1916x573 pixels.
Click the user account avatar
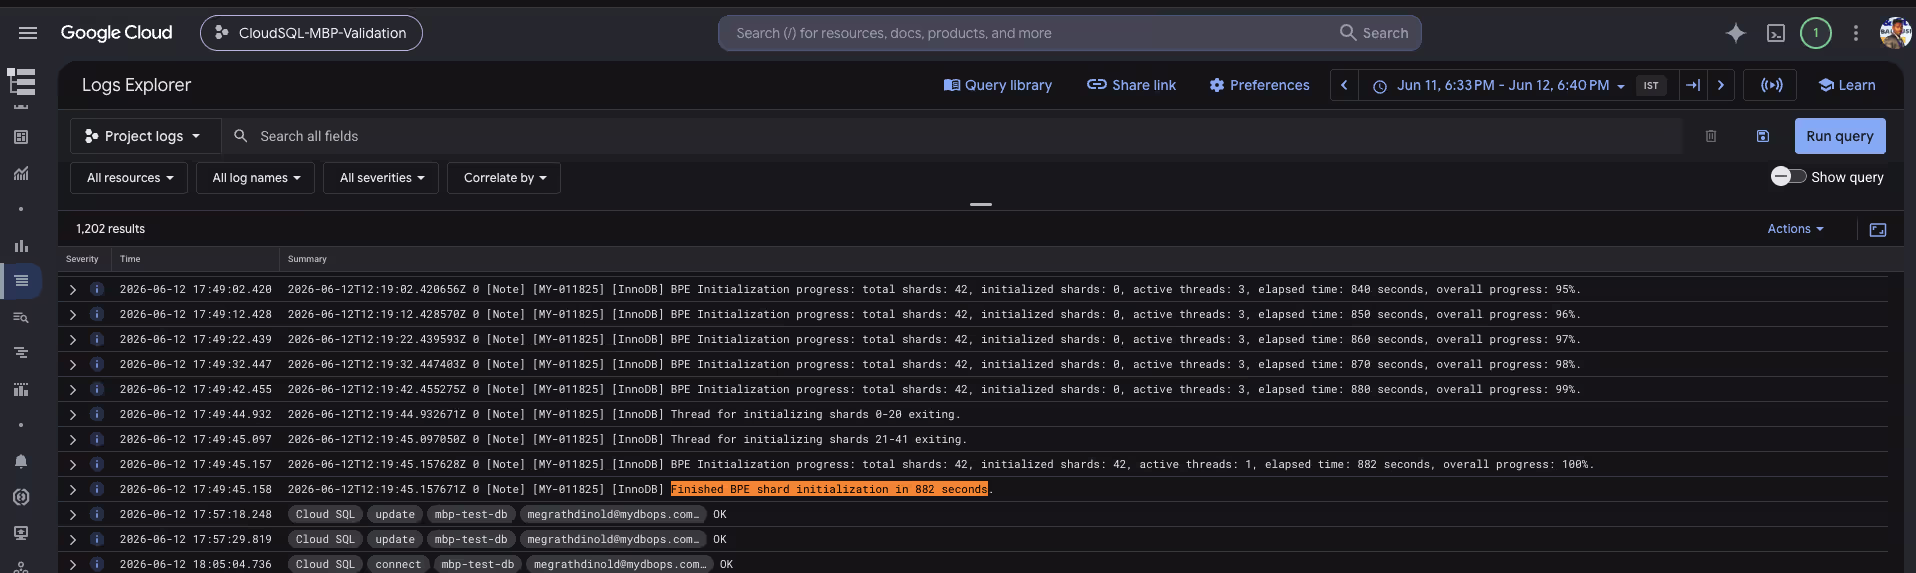1896,33
